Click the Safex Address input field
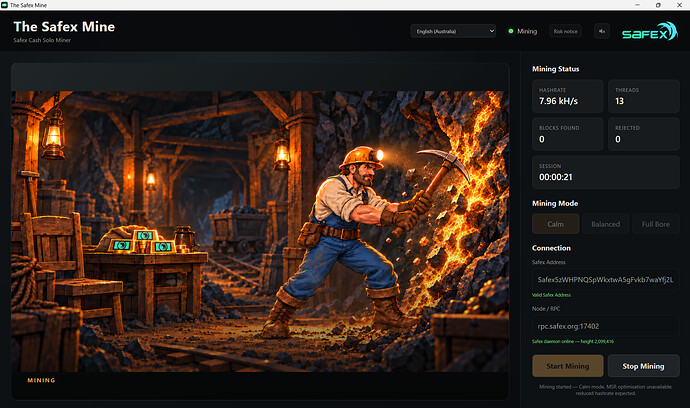Viewport: 690px width, 408px height. (606, 279)
